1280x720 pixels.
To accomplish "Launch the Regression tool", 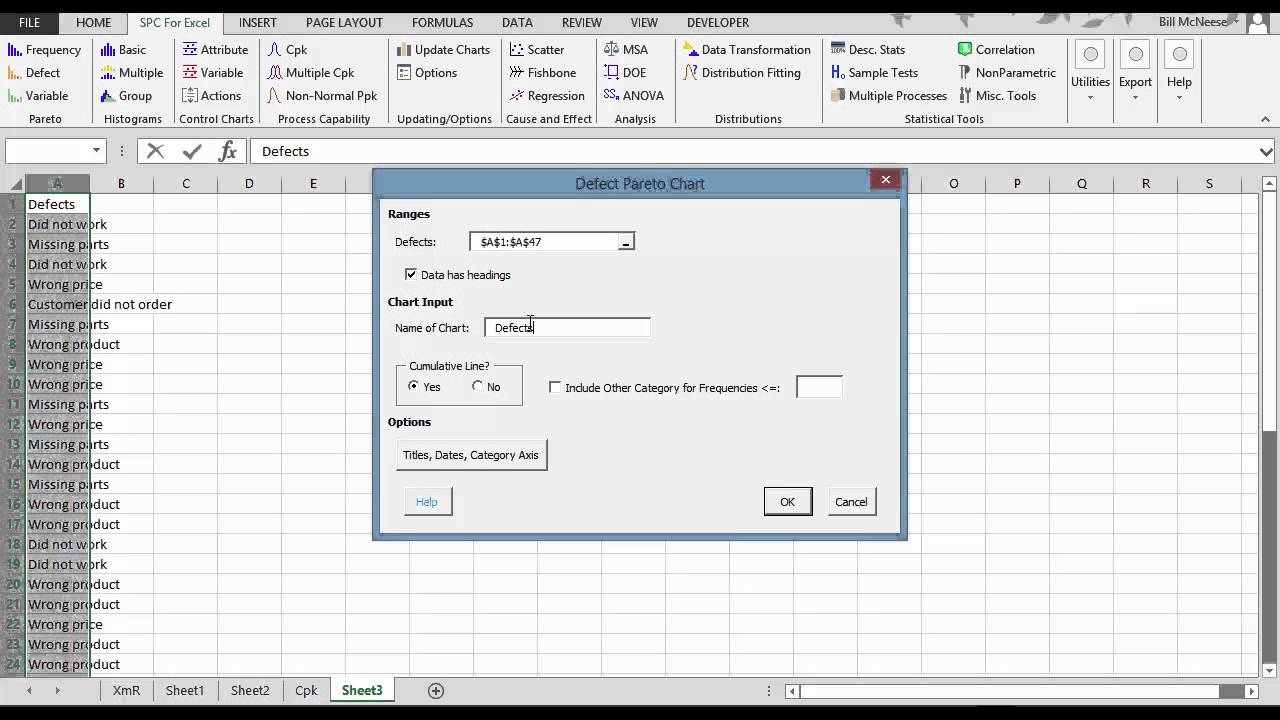I will (546, 95).
